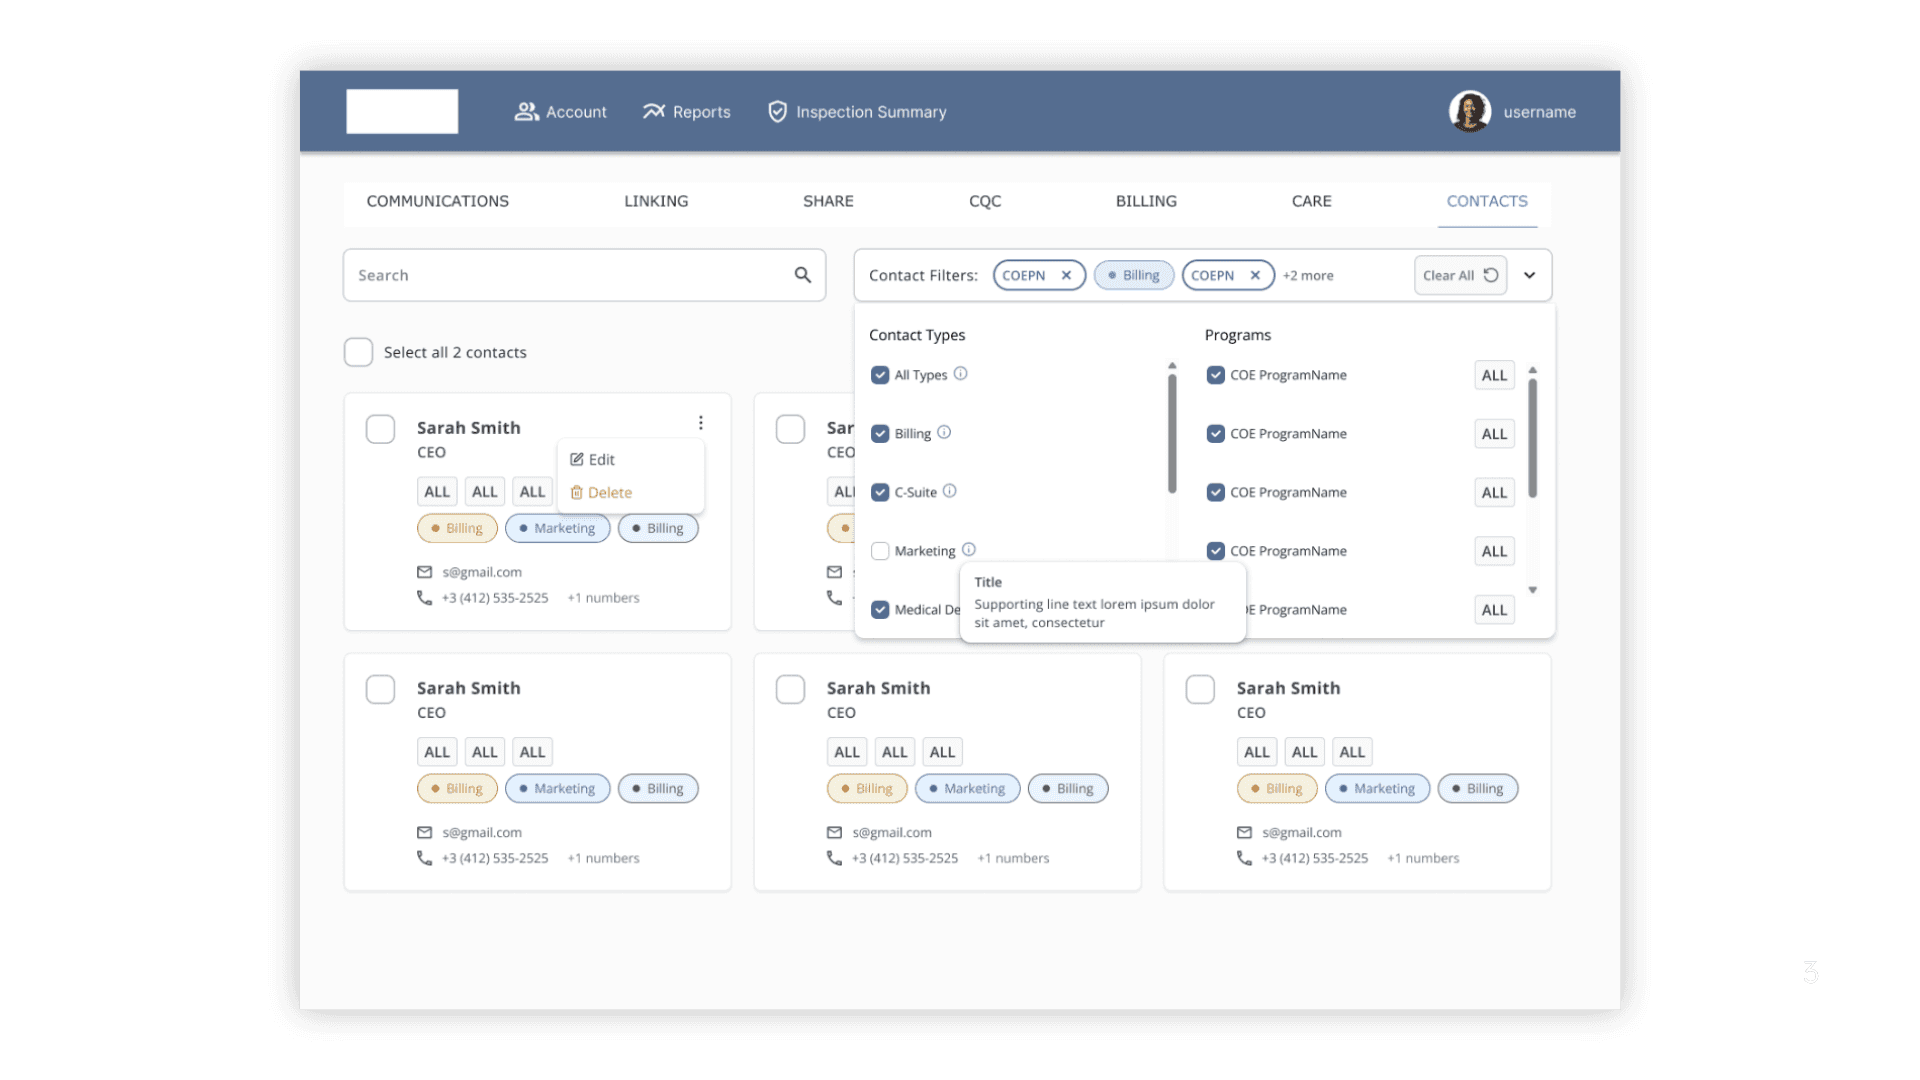Check the Marketing contact type checkbox

(x=880, y=551)
